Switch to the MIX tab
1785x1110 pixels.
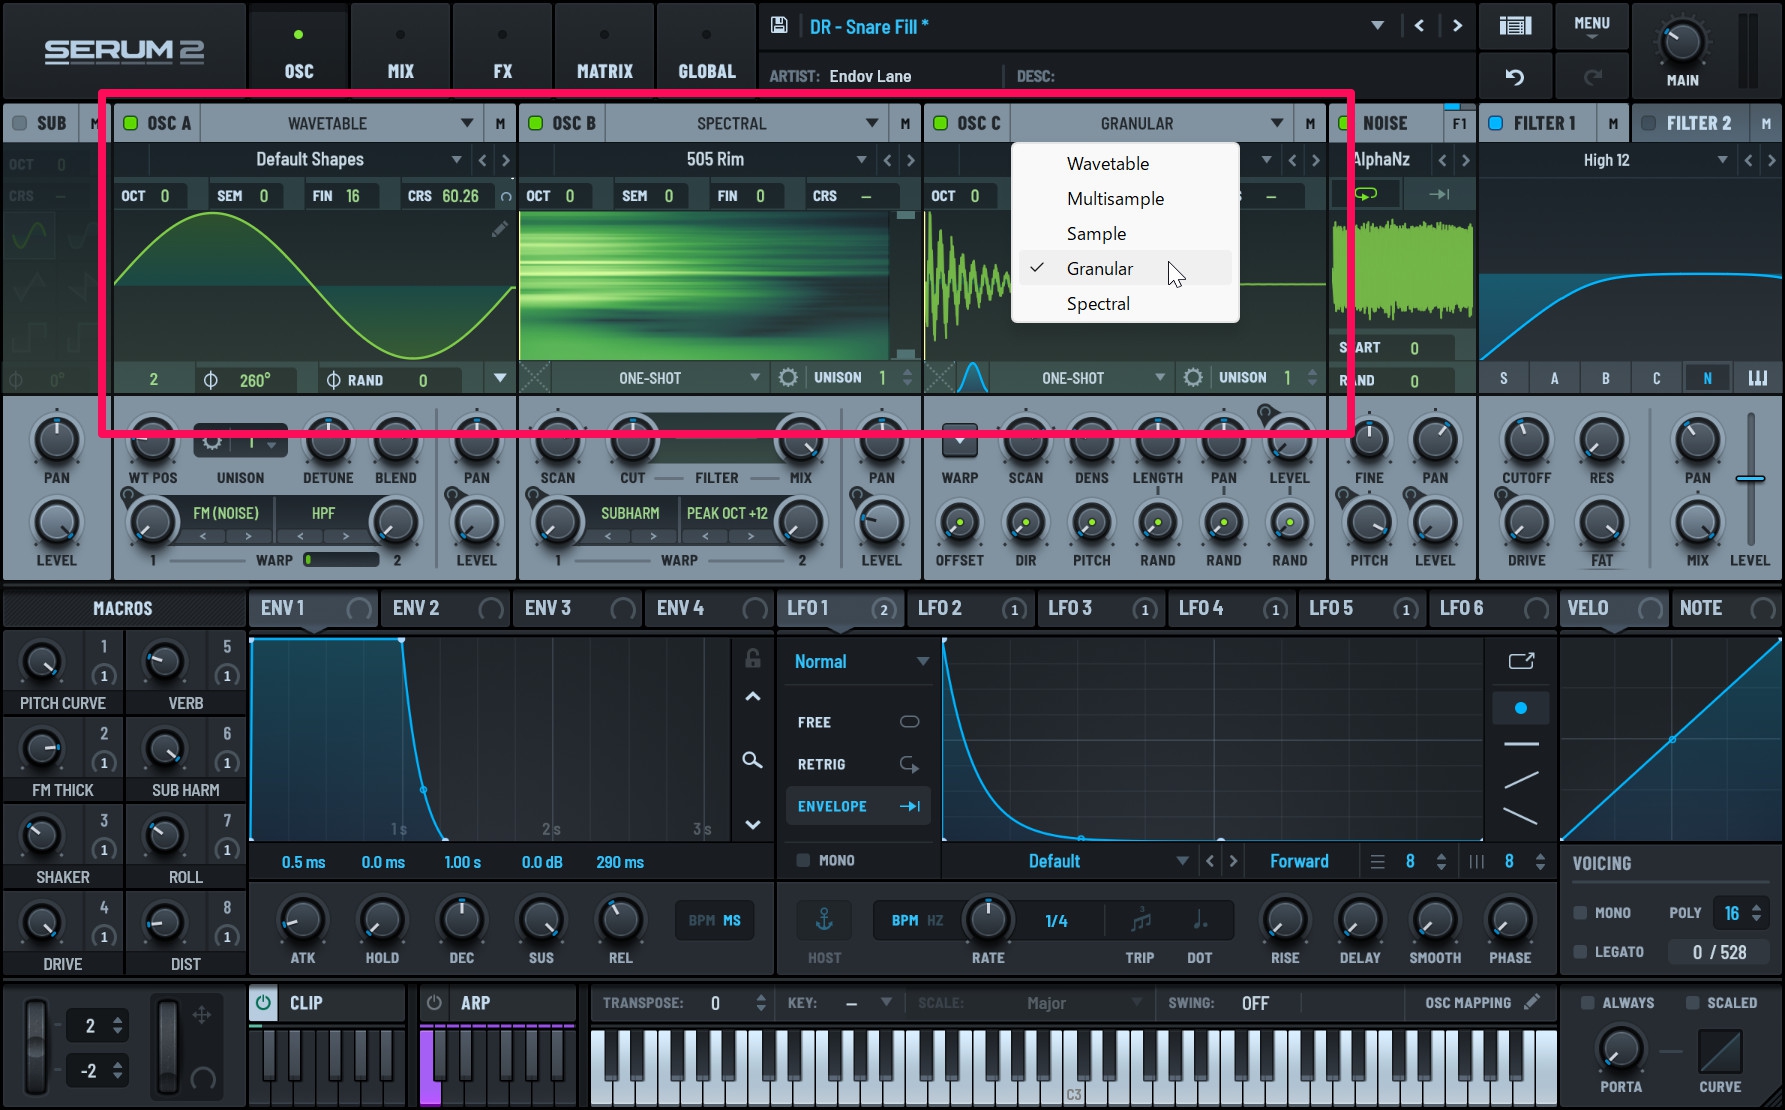400,52
